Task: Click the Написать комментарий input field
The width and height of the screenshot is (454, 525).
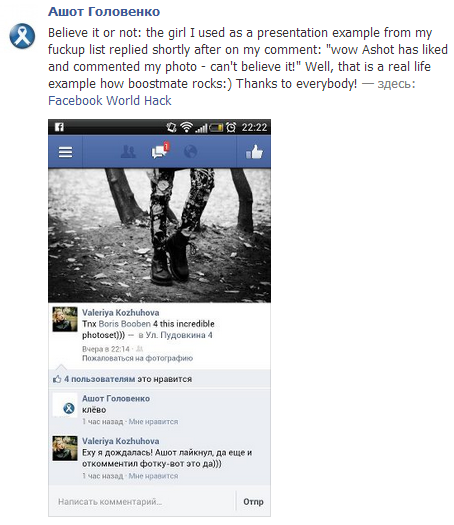Action: pos(142,502)
